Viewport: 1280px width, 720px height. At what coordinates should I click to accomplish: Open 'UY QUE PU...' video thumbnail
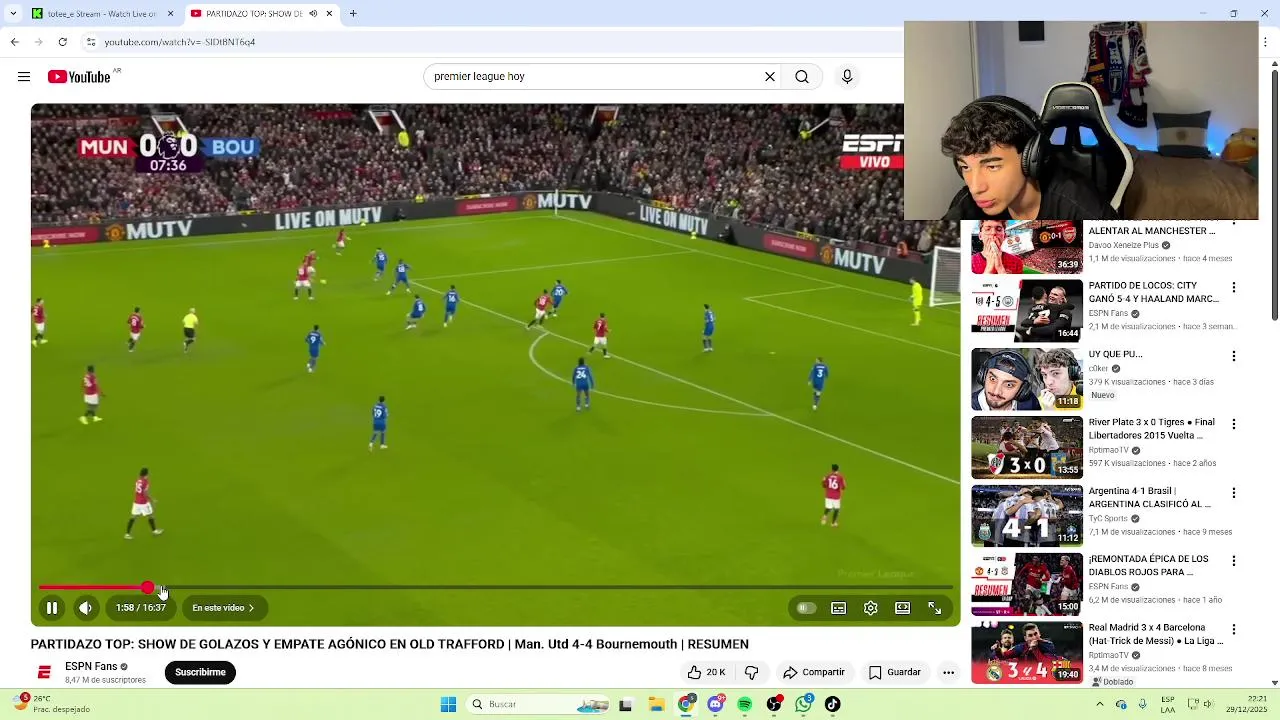tap(1026, 379)
